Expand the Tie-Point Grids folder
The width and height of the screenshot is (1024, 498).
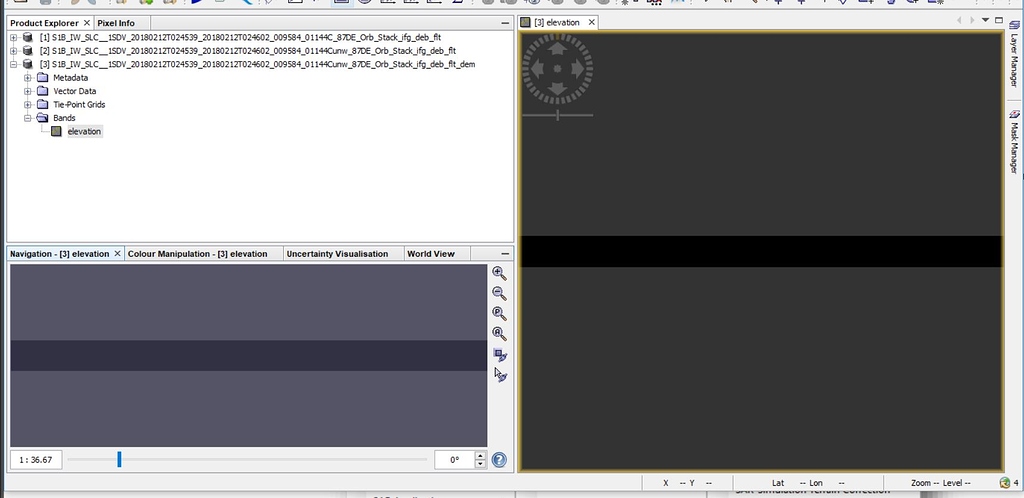coord(28,105)
